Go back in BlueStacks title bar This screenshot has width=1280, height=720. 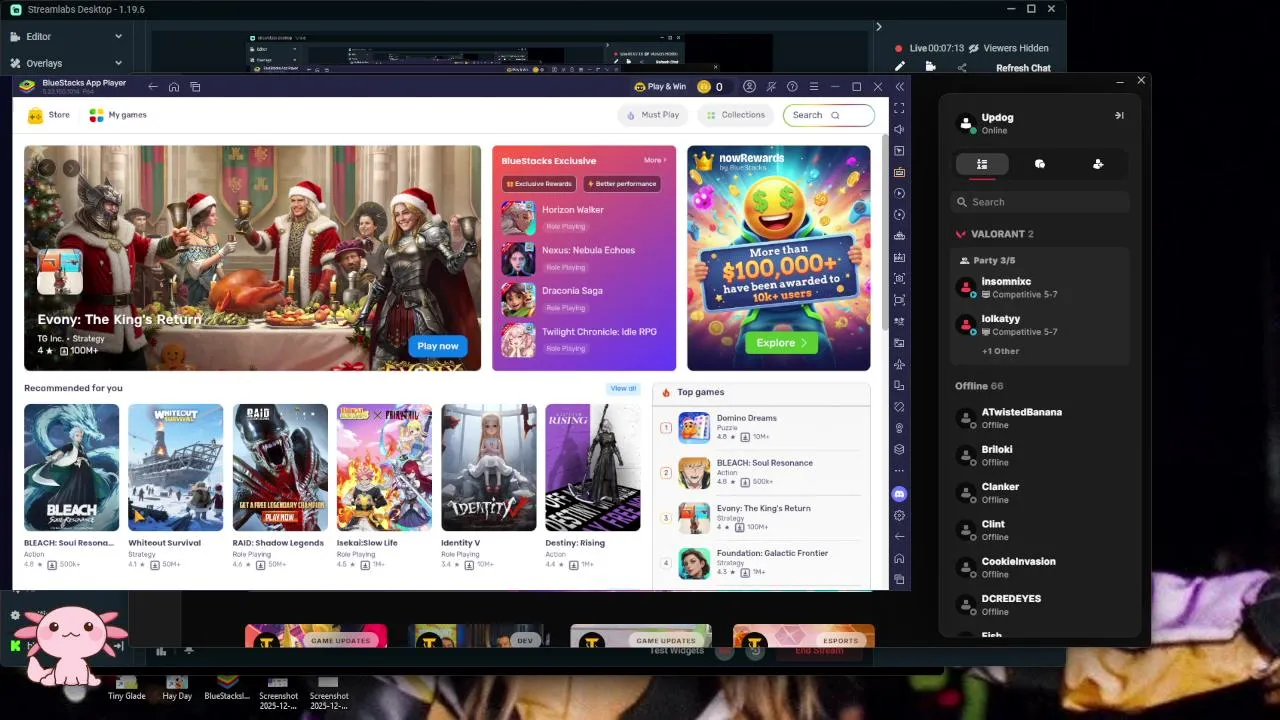pyautogui.click(x=153, y=87)
